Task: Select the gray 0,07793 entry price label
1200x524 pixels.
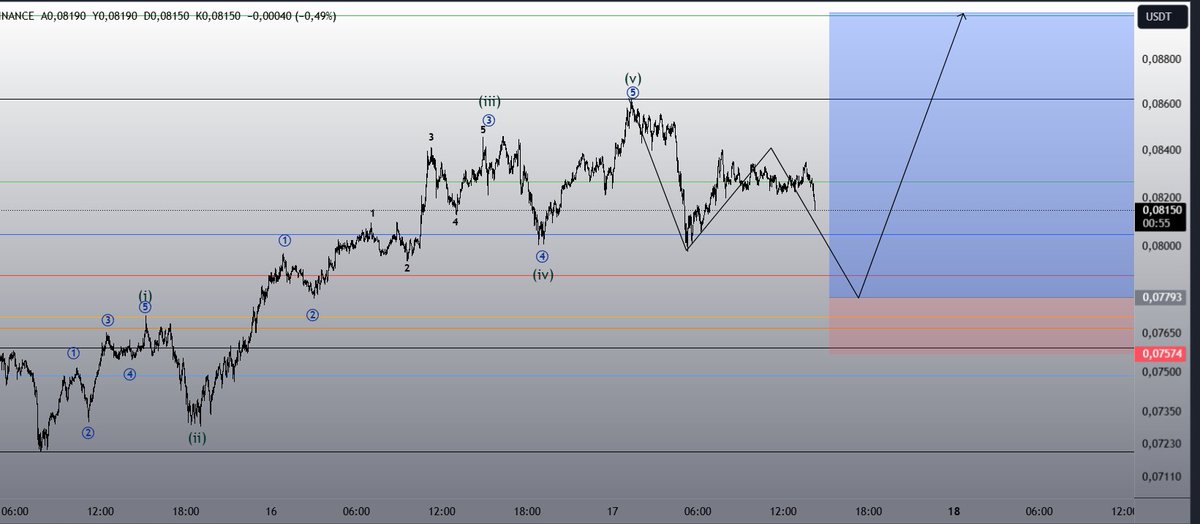Action: coord(1164,297)
